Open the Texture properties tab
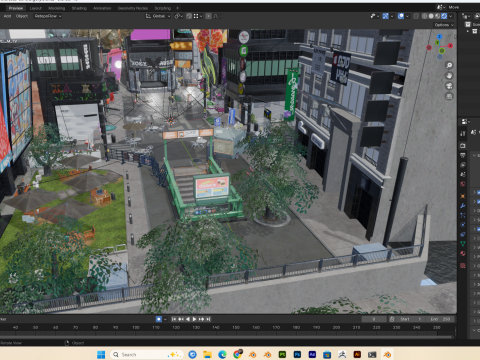480x360 pixels. point(463,266)
